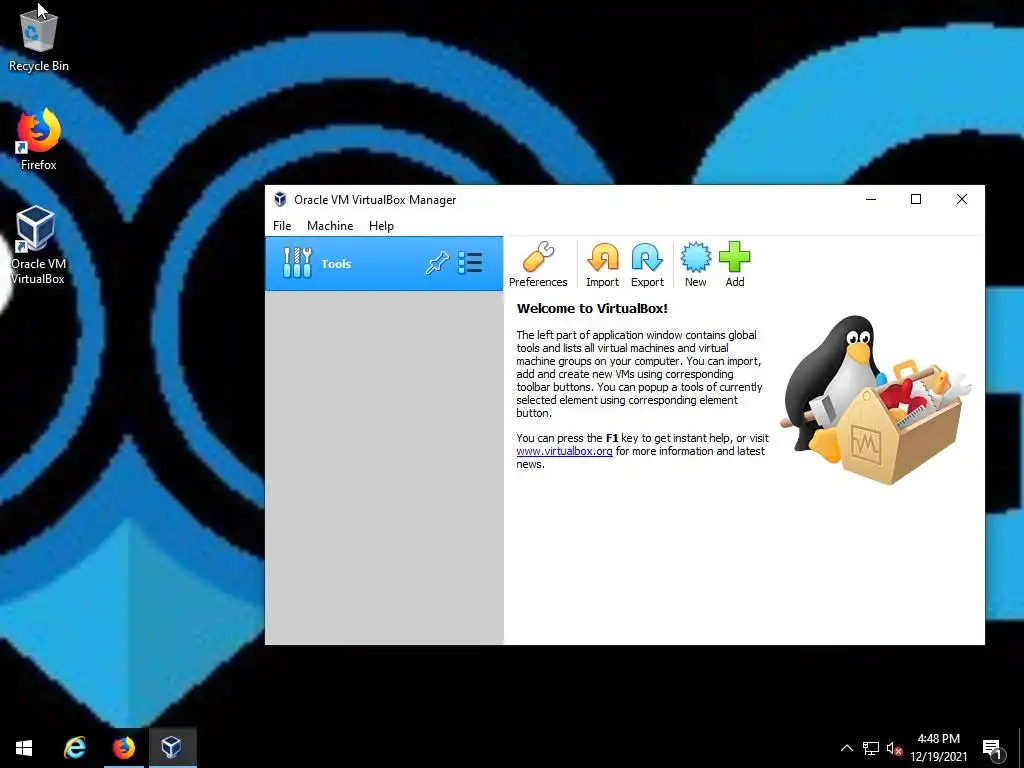This screenshot has width=1024, height=768.
Task: Open the File menu
Action: [282, 226]
